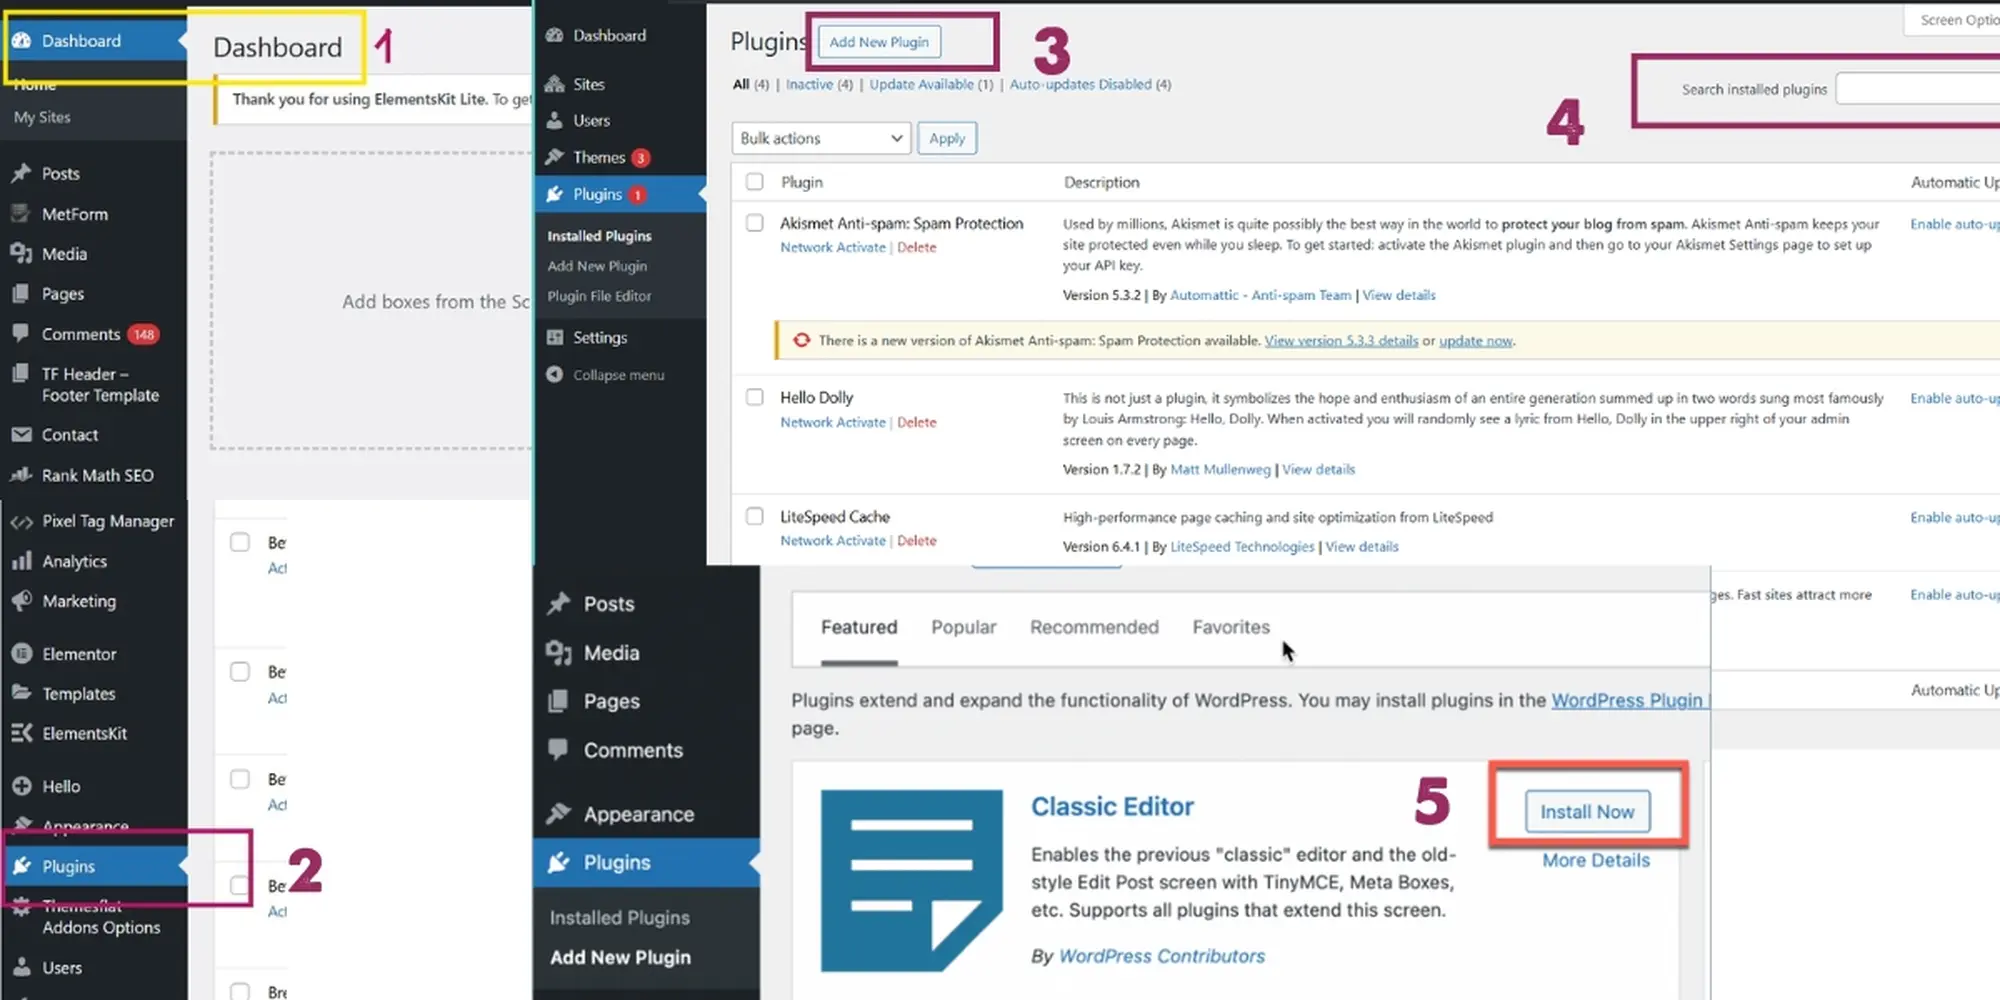Click the ElementsKit sidebar icon

[22, 734]
